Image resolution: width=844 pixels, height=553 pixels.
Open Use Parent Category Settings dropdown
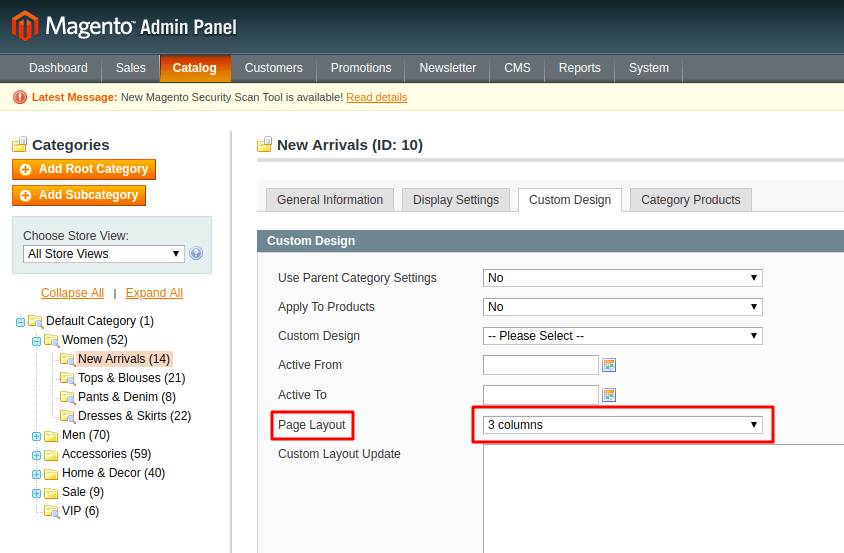(x=623, y=278)
